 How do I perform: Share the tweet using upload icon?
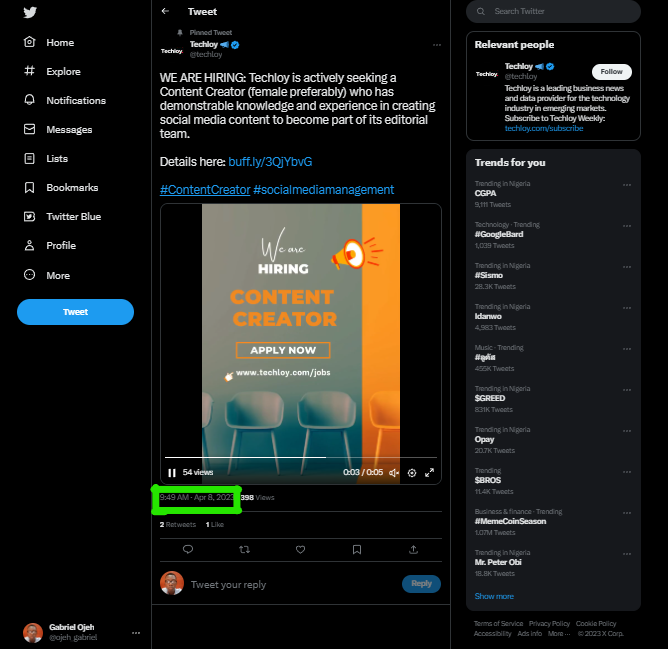[x=413, y=549]
